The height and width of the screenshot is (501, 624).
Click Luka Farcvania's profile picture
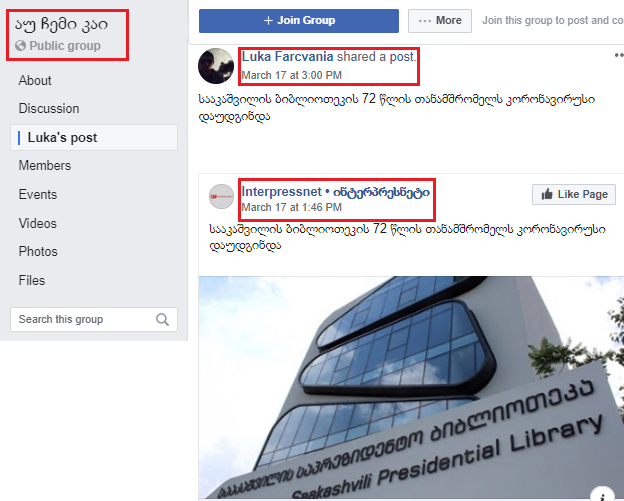[216, 66]
